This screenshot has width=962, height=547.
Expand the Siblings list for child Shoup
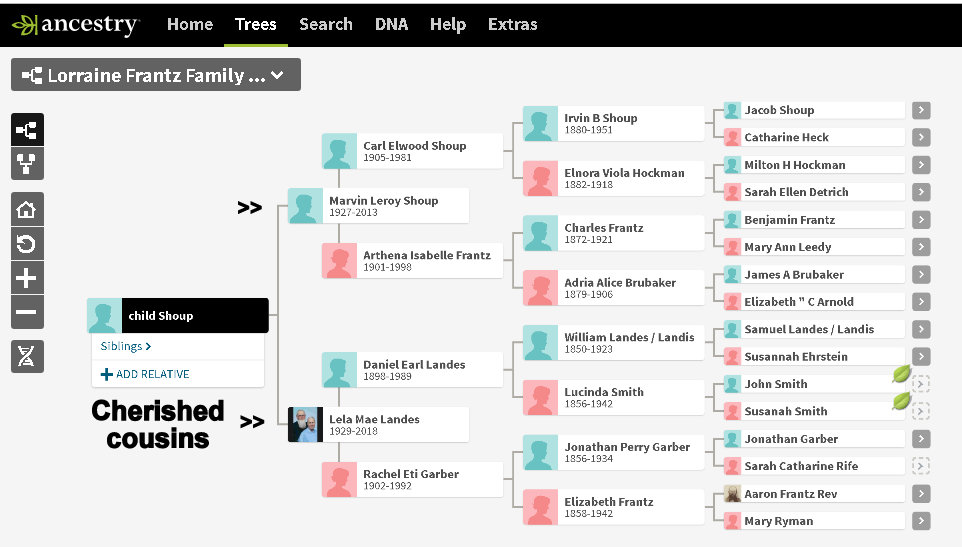[x=126, y=347]
